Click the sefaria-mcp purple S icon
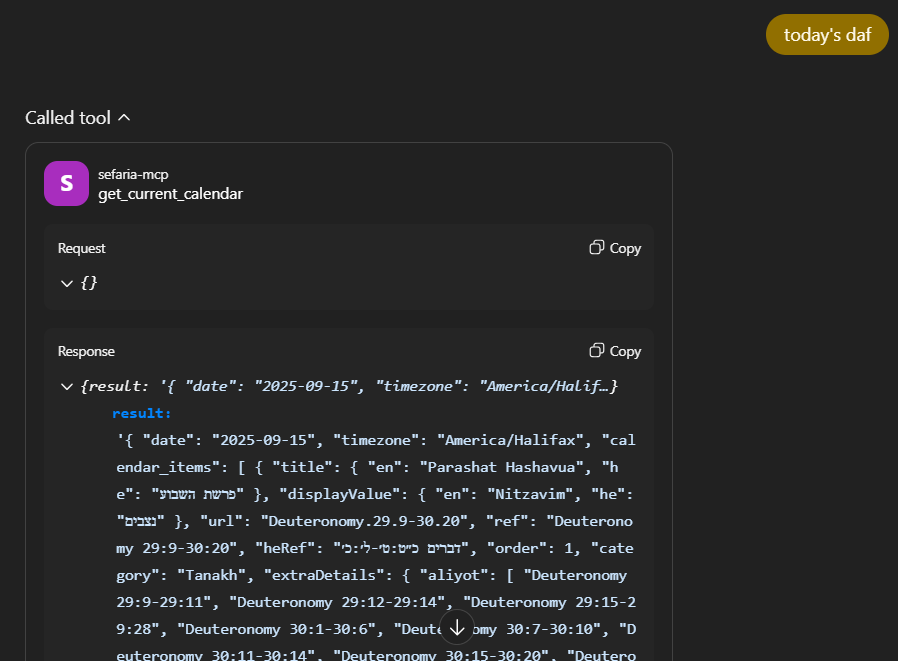 tap(66, 183)
